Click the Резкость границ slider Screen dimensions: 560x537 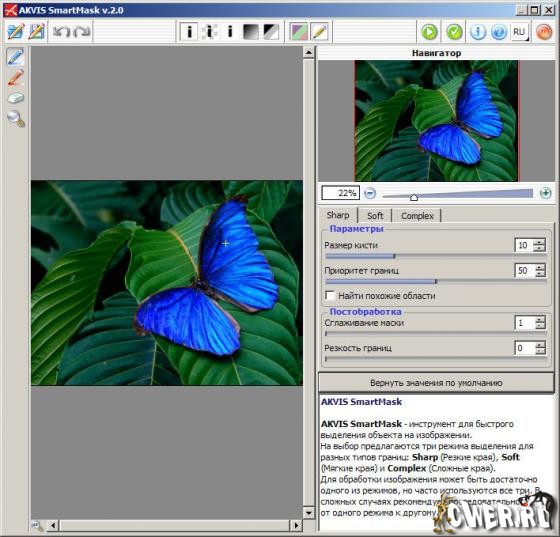(x=436, y=359)
